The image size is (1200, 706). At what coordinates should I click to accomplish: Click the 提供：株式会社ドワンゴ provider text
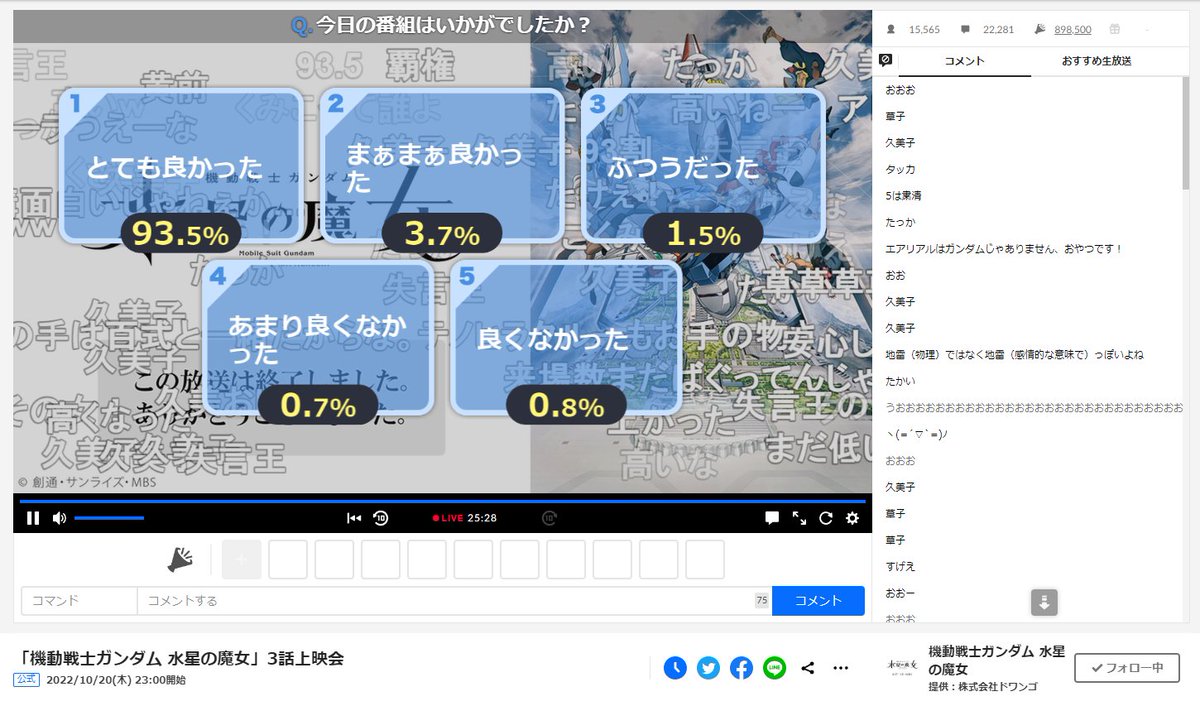click(x=981, y=687)
